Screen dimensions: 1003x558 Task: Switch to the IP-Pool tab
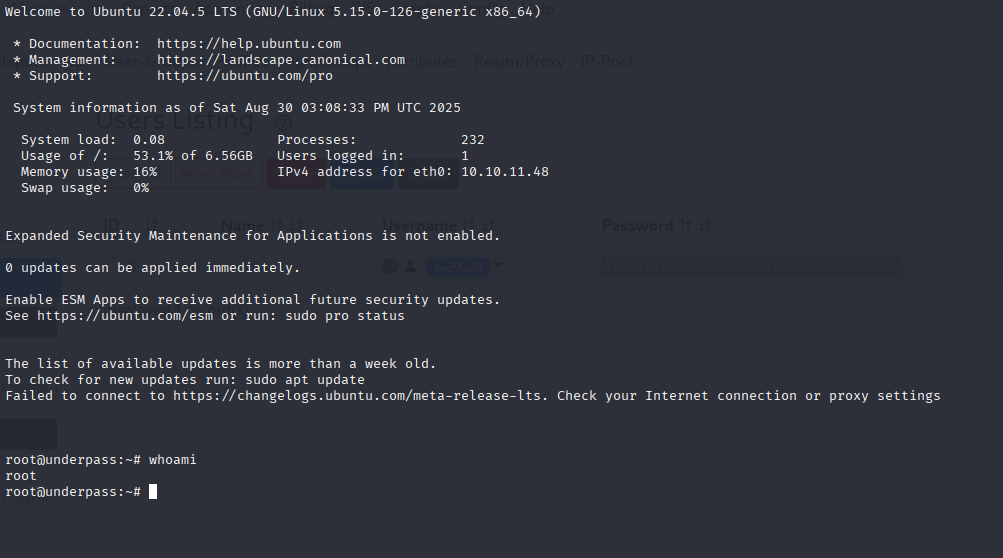click(606, 61)
